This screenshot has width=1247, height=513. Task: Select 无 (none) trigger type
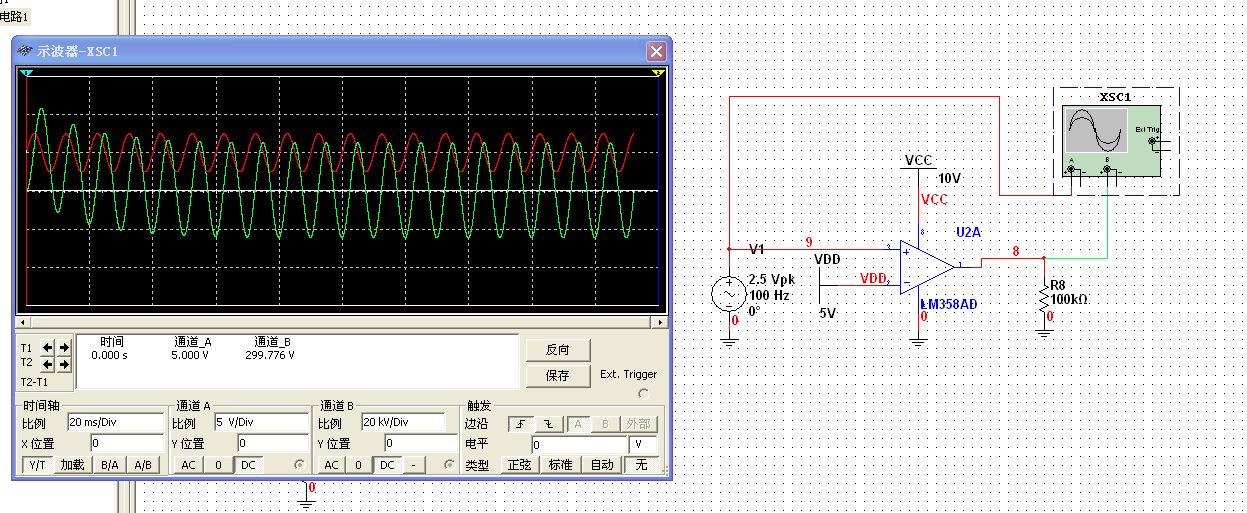click(x=641, y=465)
